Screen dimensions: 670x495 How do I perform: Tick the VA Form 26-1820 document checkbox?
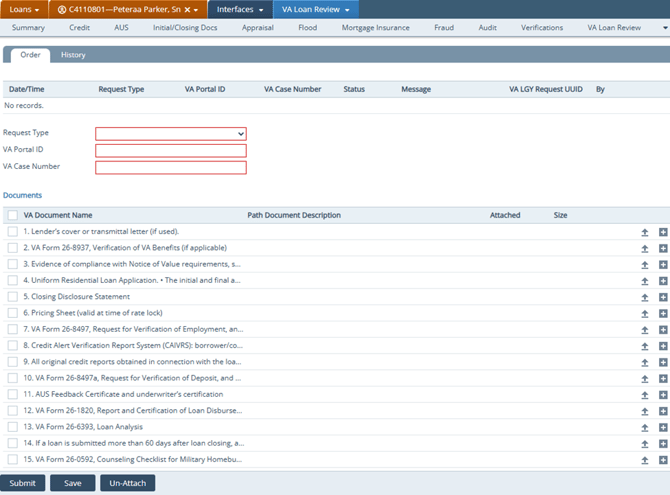coord(12,411)
